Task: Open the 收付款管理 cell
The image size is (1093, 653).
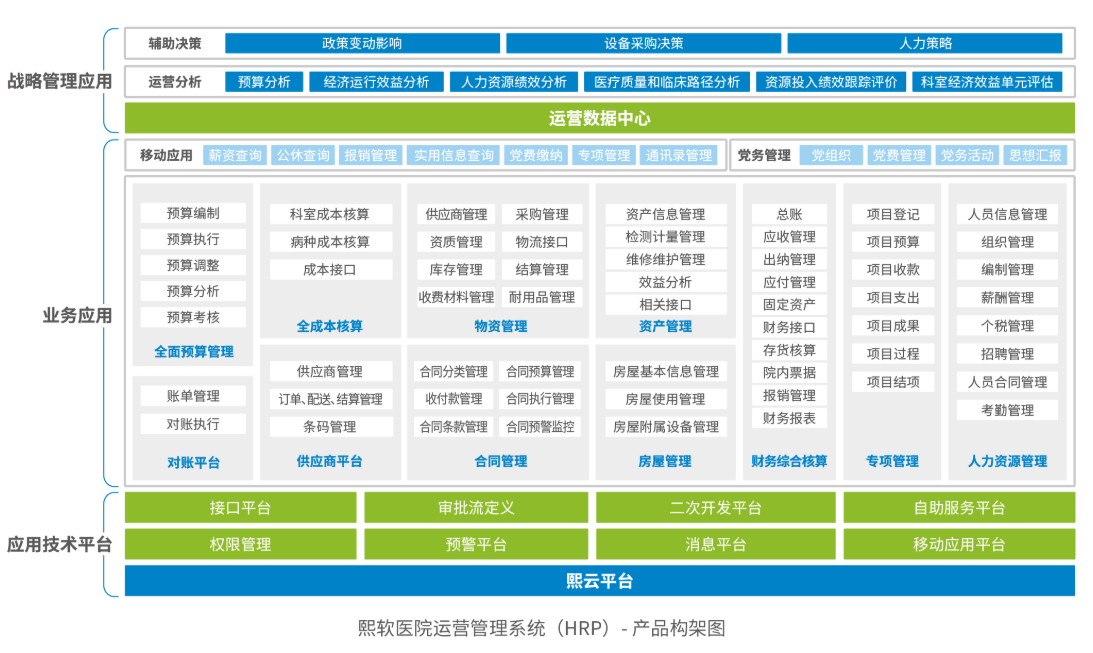Action: [x=454, y=399]
